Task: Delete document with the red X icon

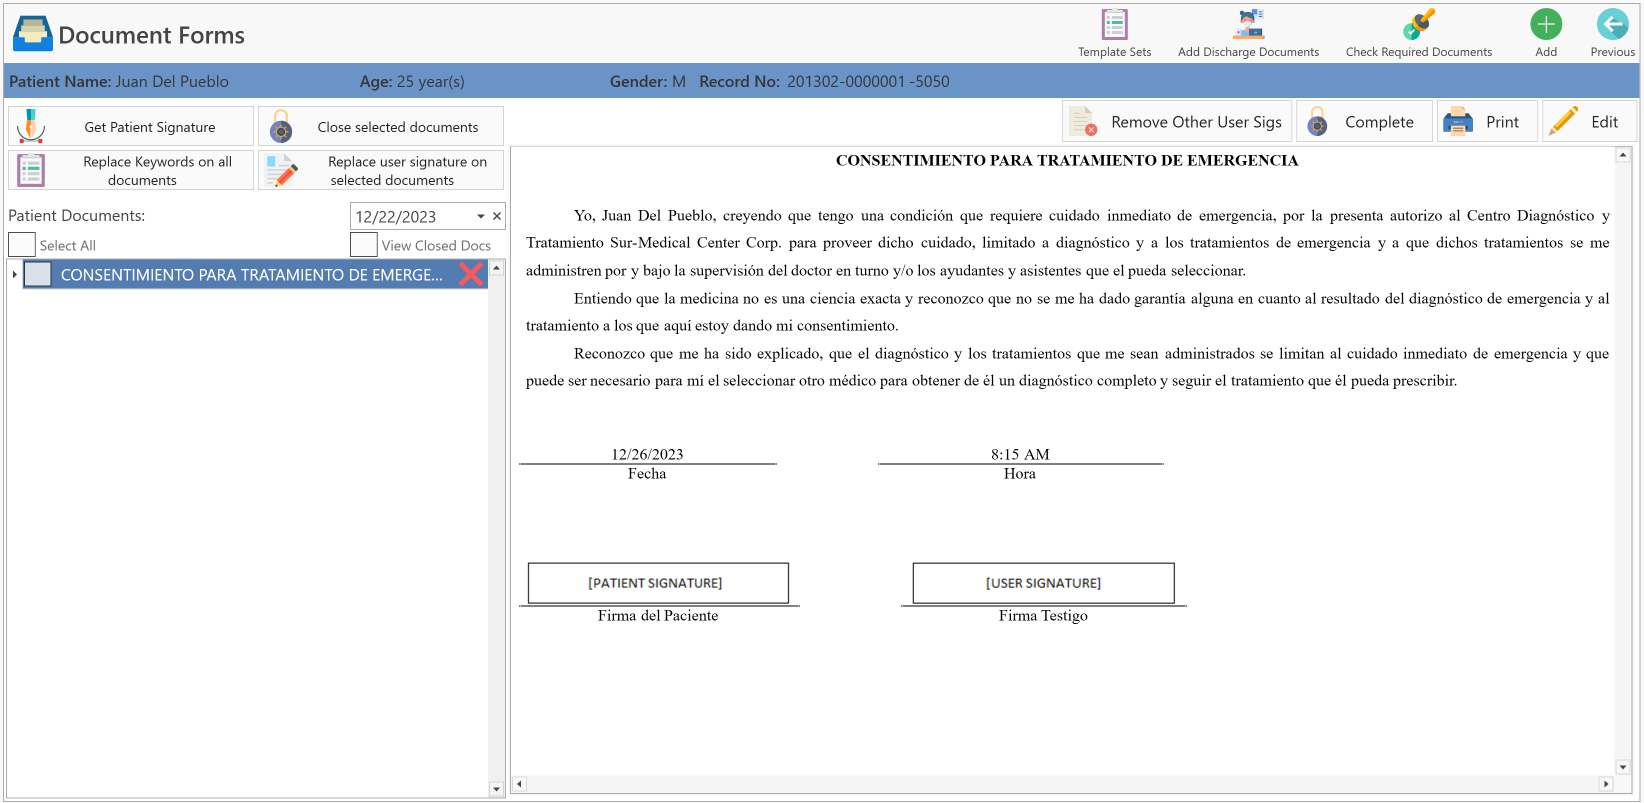Action: pos(471,274)
